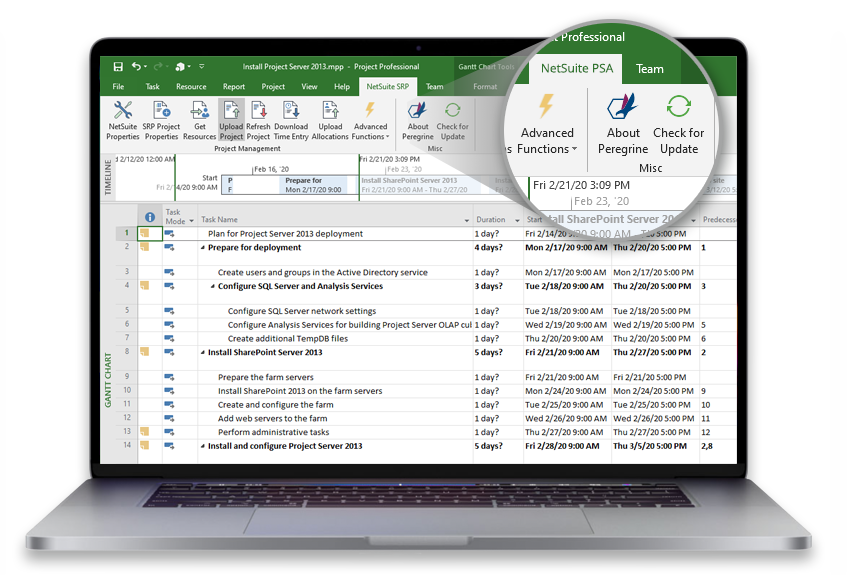Click the note icon on row 13
Image resolution: width=856 pixels, height=575 pixels.
tap(144, 431)
